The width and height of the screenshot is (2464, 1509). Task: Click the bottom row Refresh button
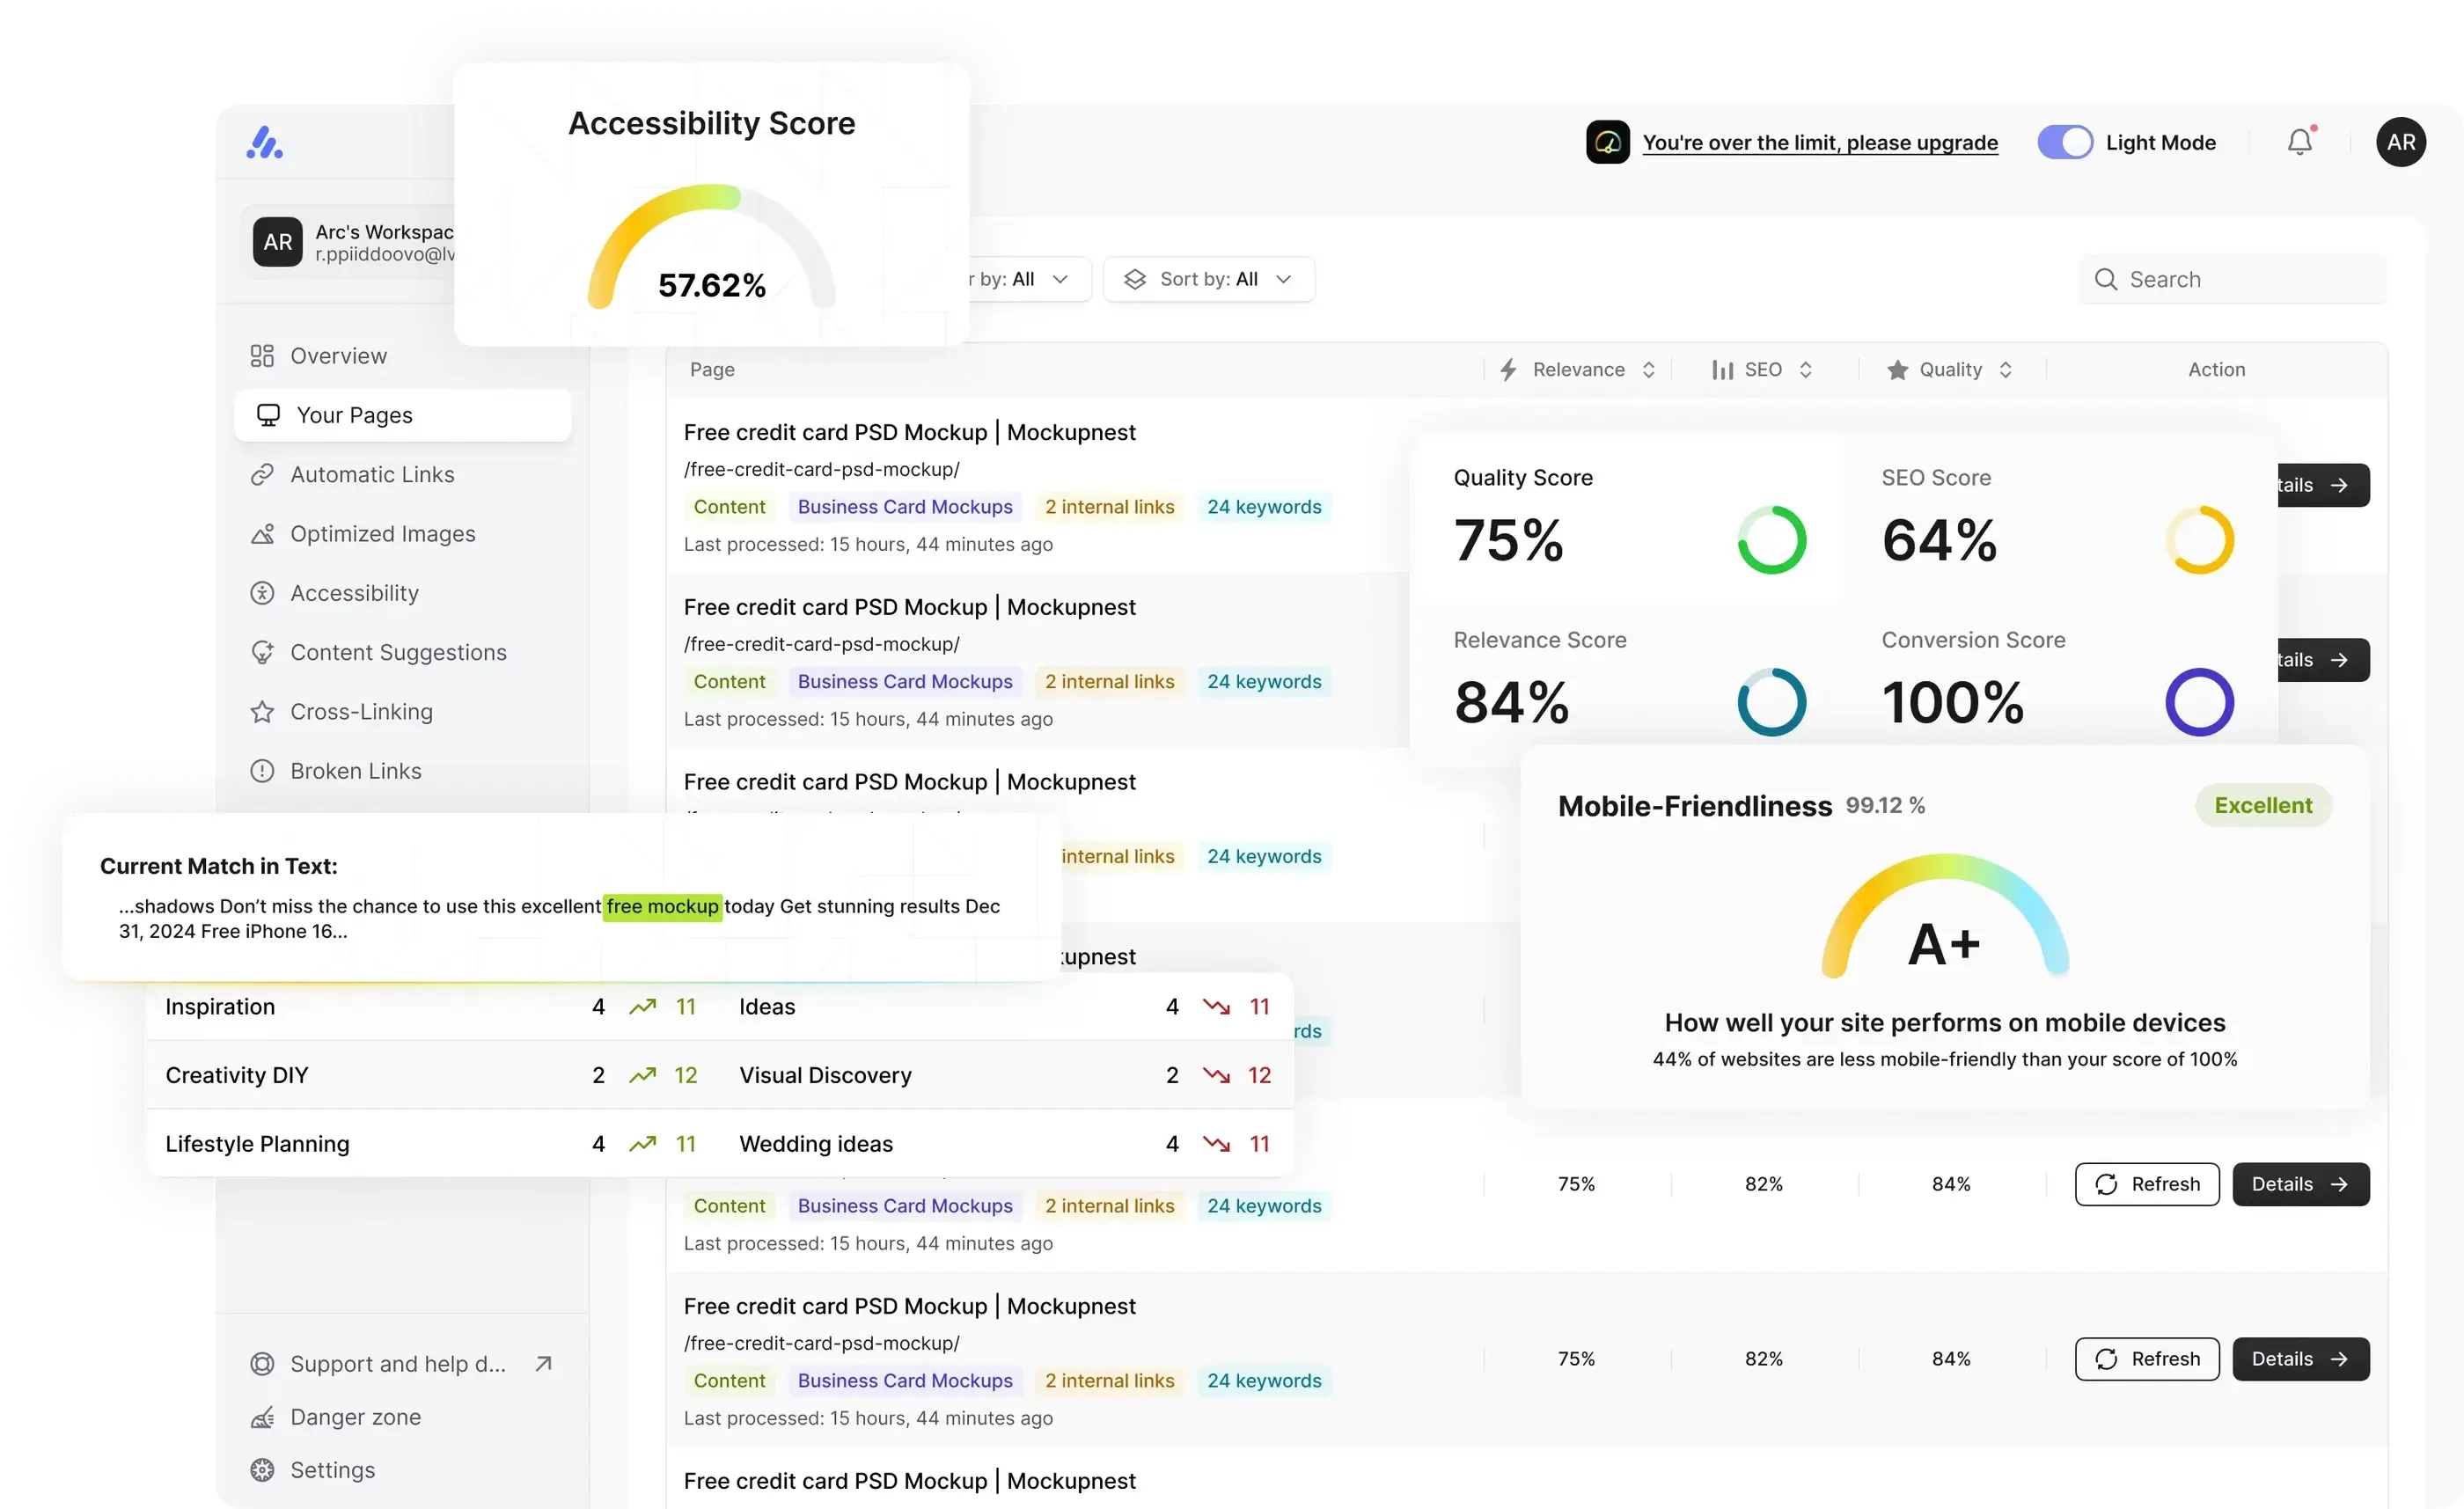(x=2146, y=1359)
